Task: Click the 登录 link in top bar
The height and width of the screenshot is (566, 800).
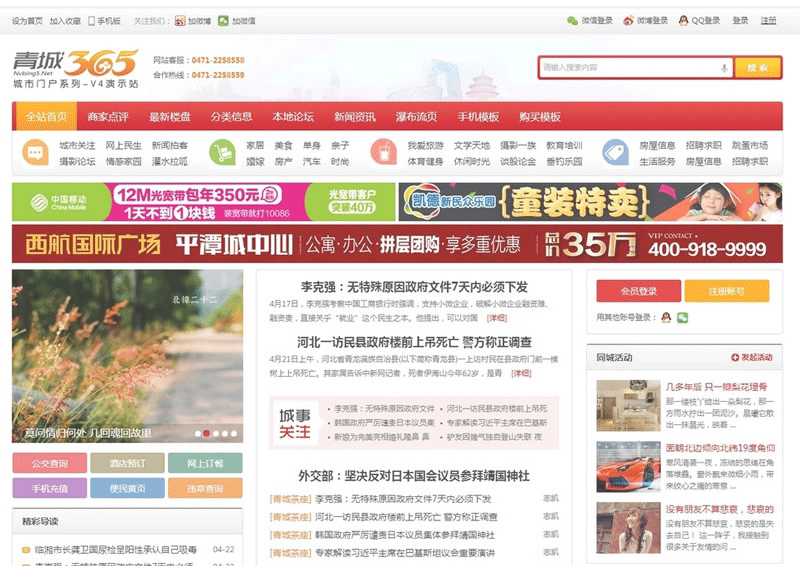Action: pyautogui.click(x=740, y=20)
